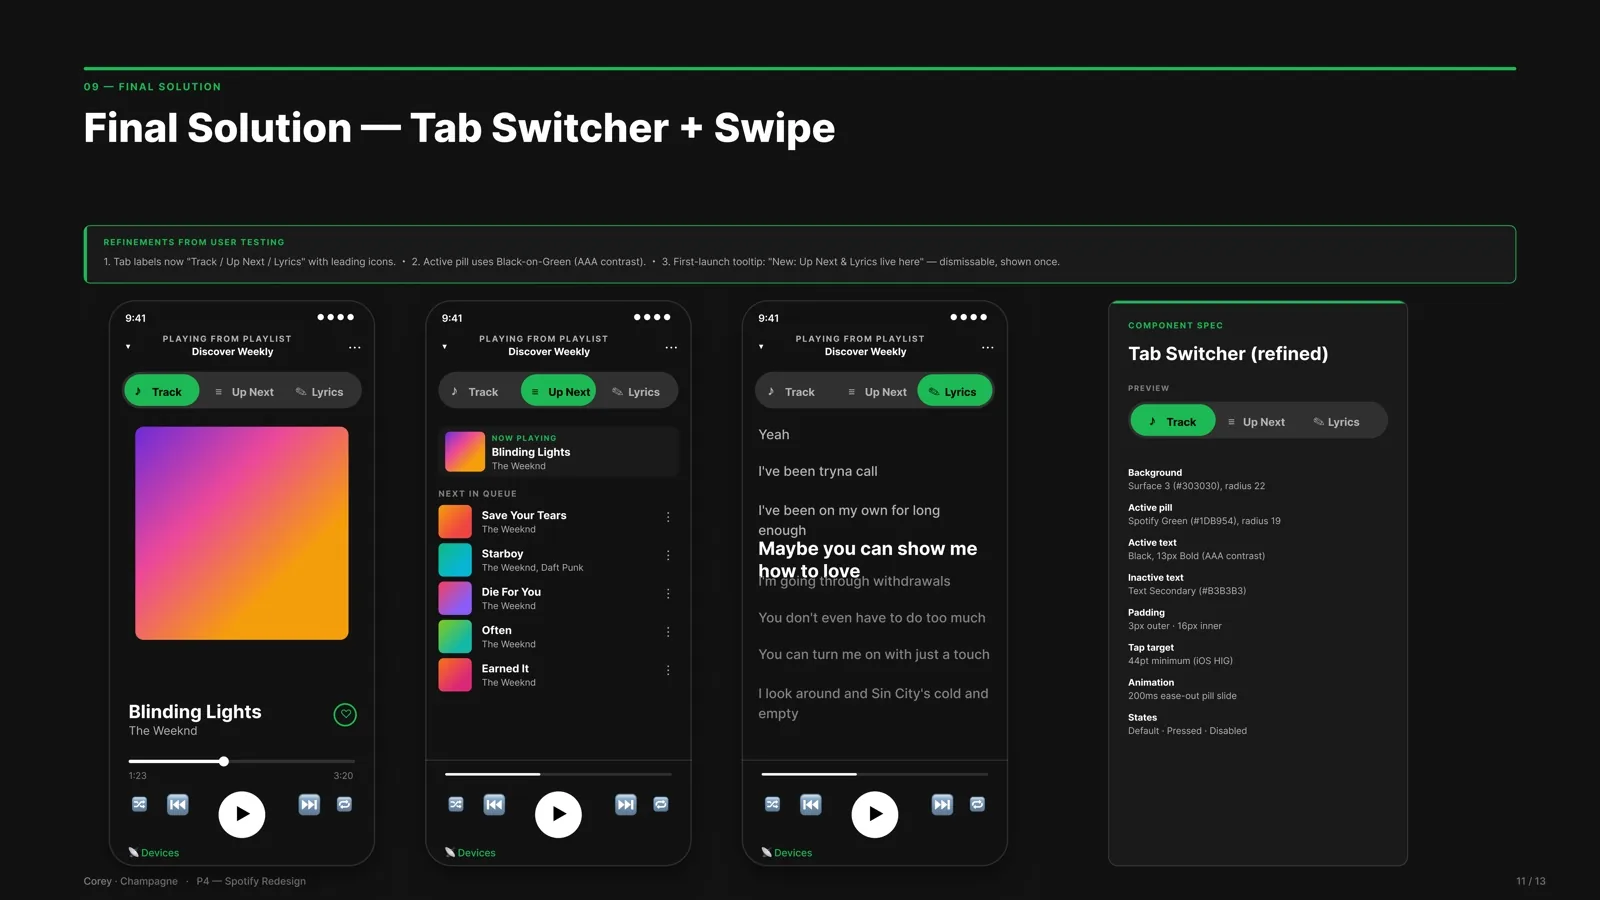
Task: Jump to lyric line "I've been tryna call"
Action: [818, 471]
